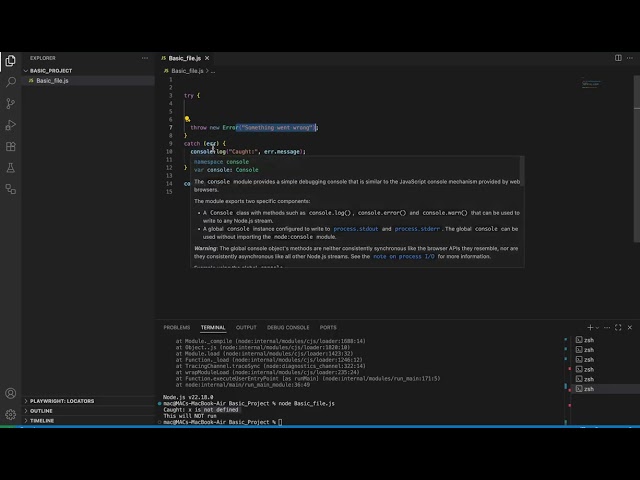Split the editor to the right
Image resolution: width=640 pixels, height=480 pixels.
coord(618,58)
